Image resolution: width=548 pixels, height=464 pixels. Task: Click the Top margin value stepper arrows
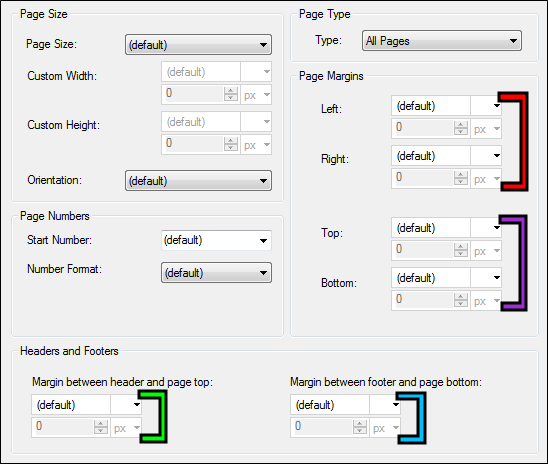tap(461, 250)
